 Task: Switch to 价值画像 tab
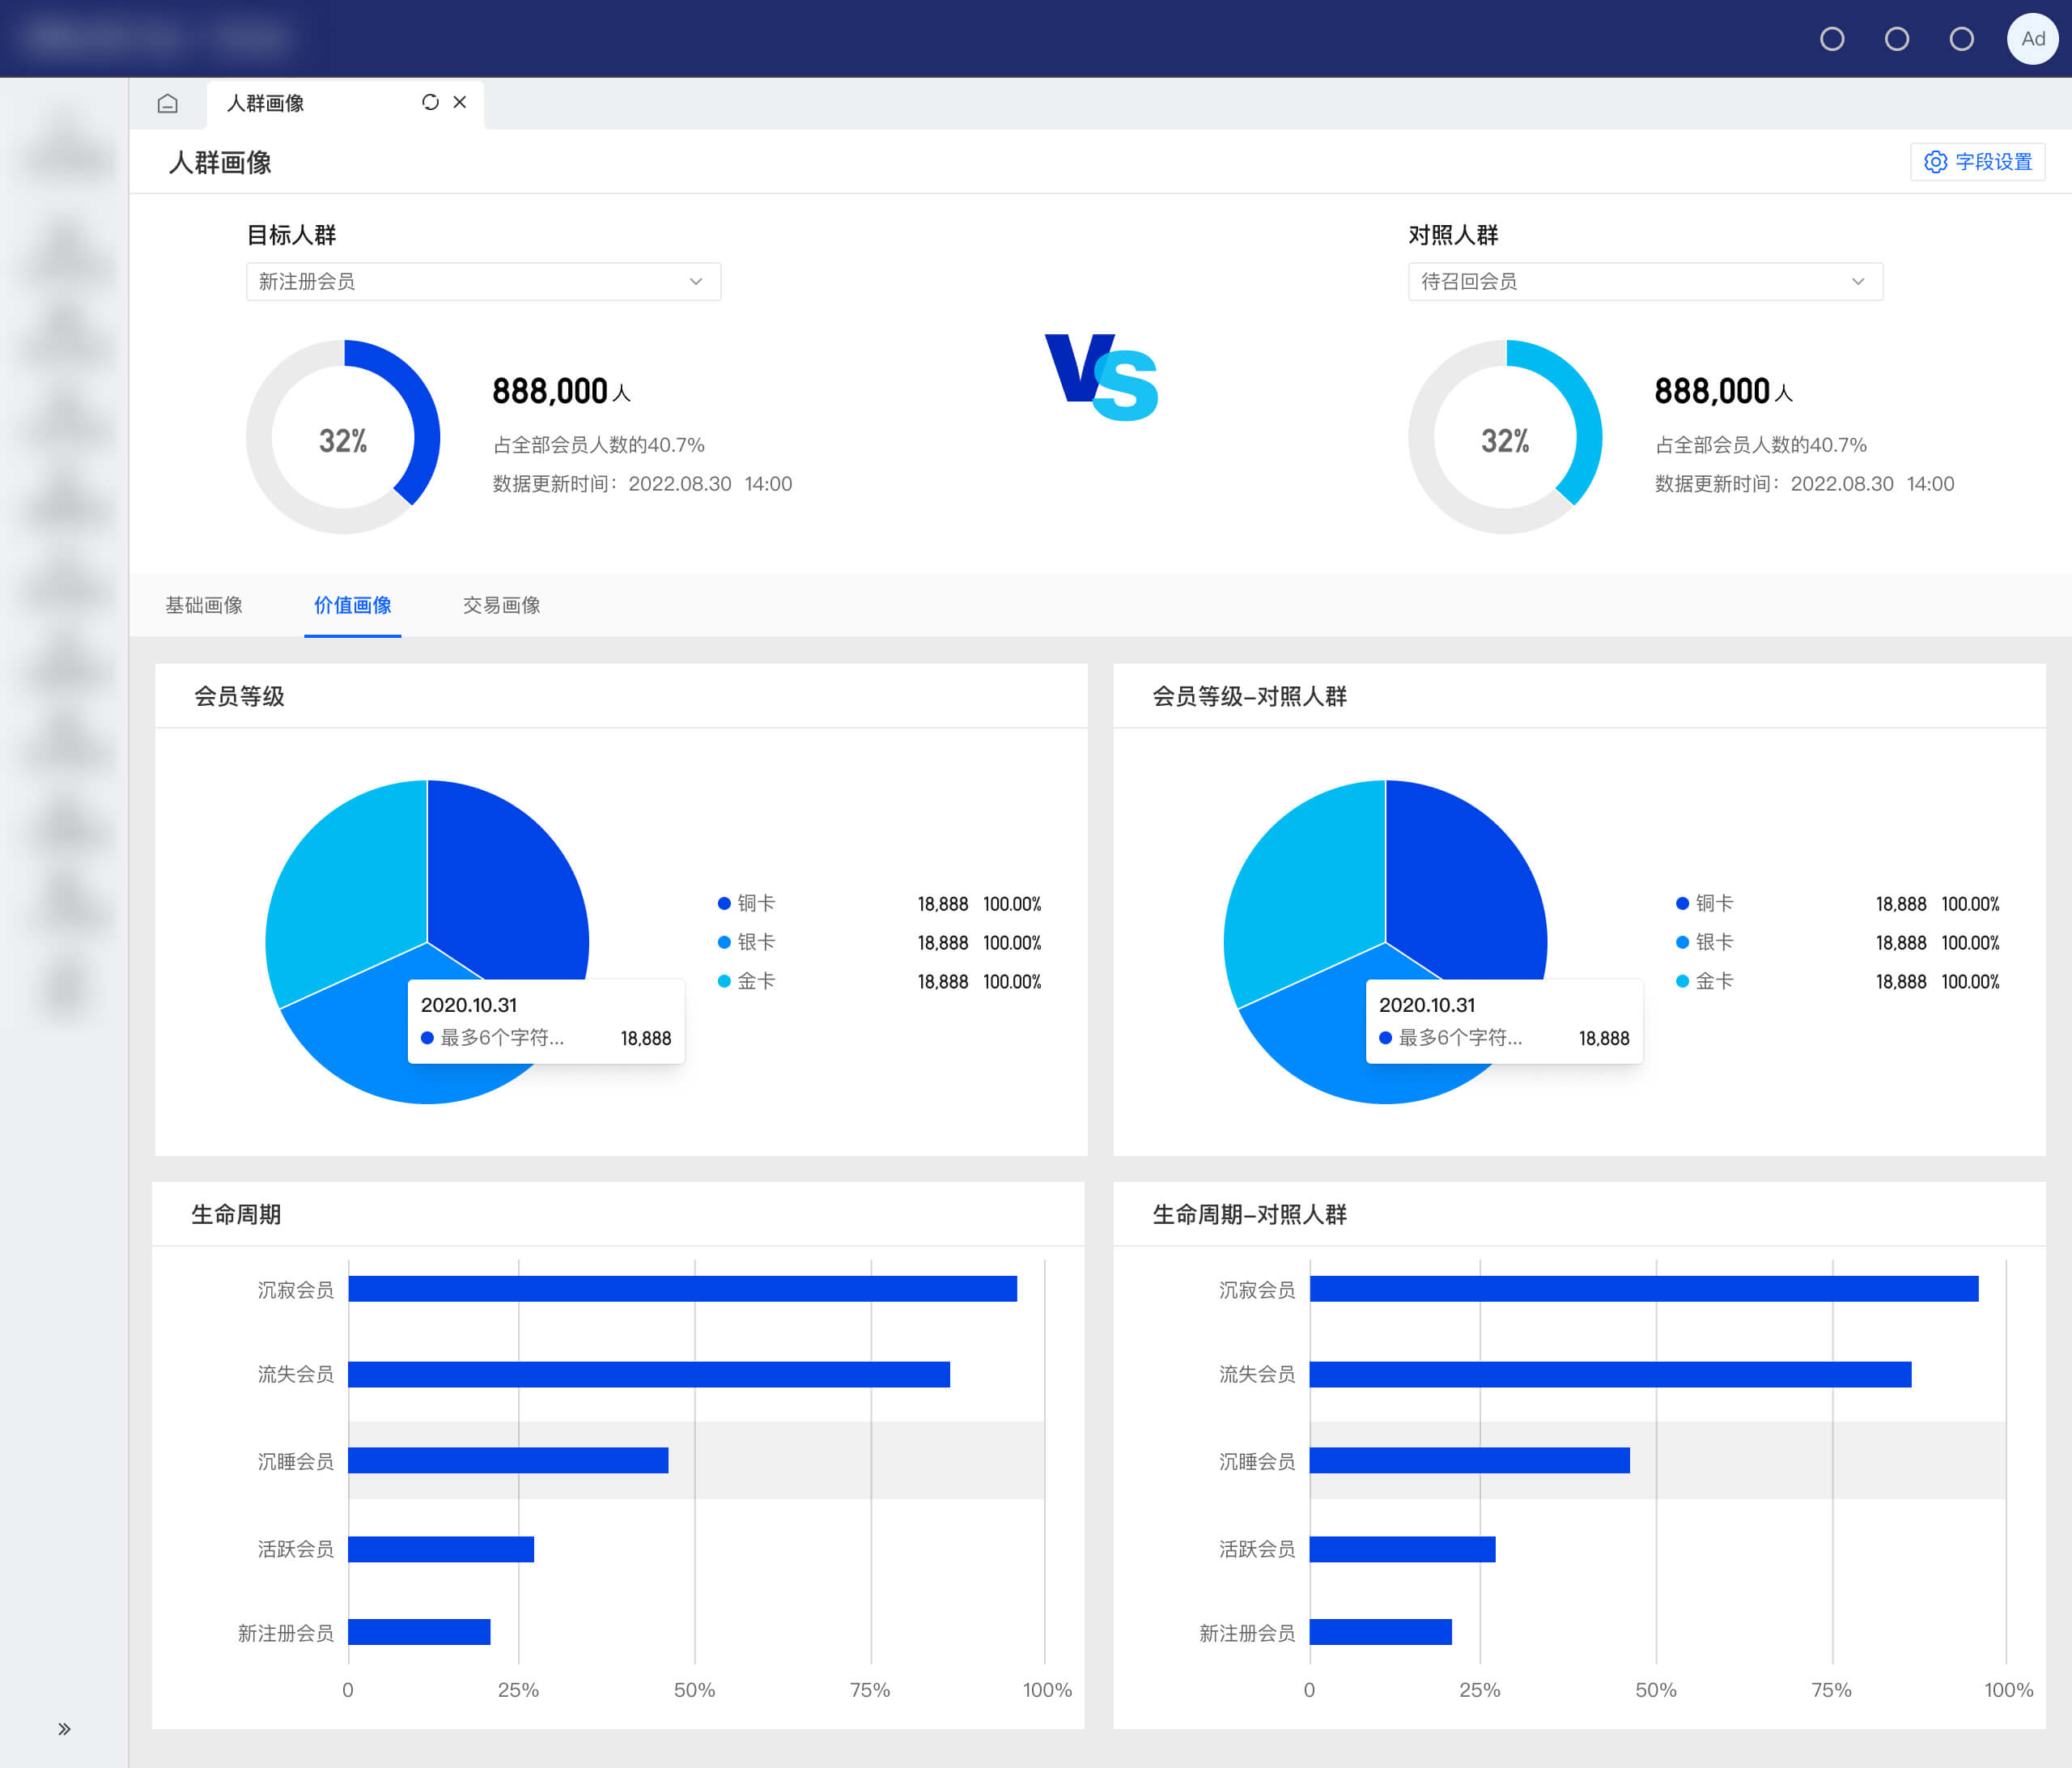352,605
